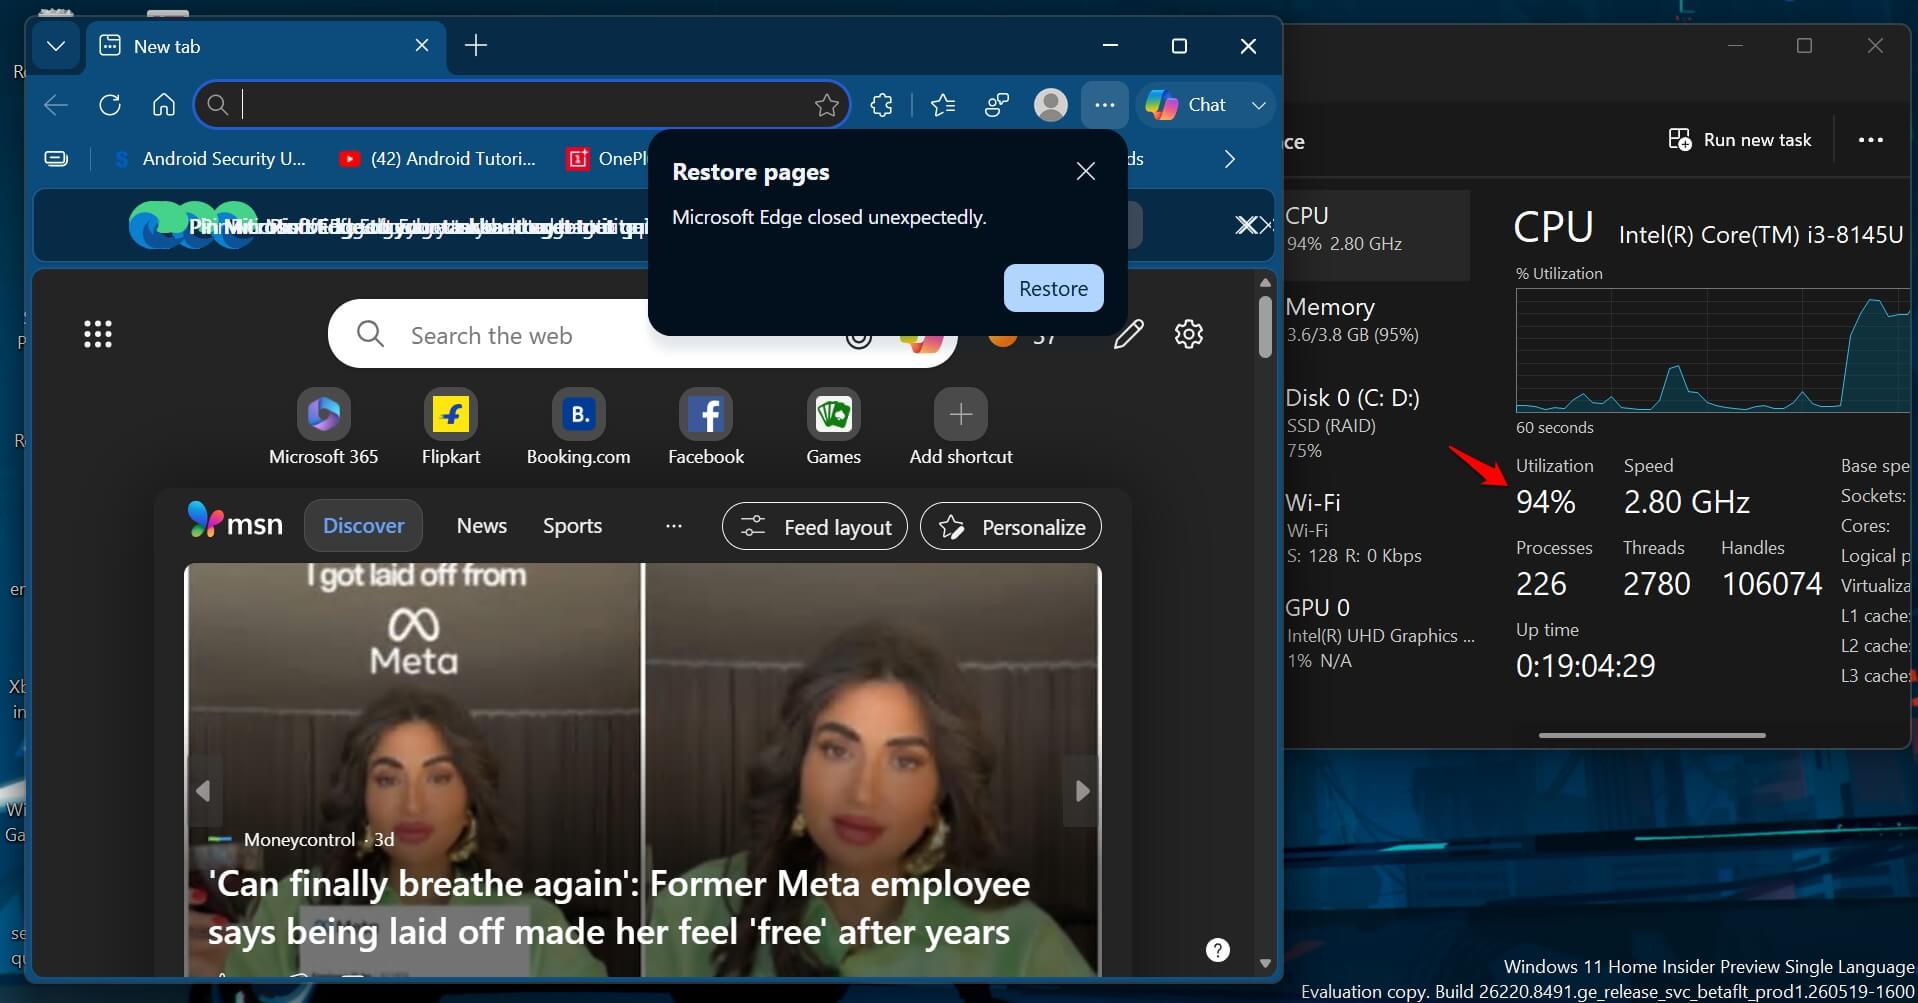This screenshot has width=1918, height=1003.
Task: Click the 106074 handles value
Action: 1771,584
